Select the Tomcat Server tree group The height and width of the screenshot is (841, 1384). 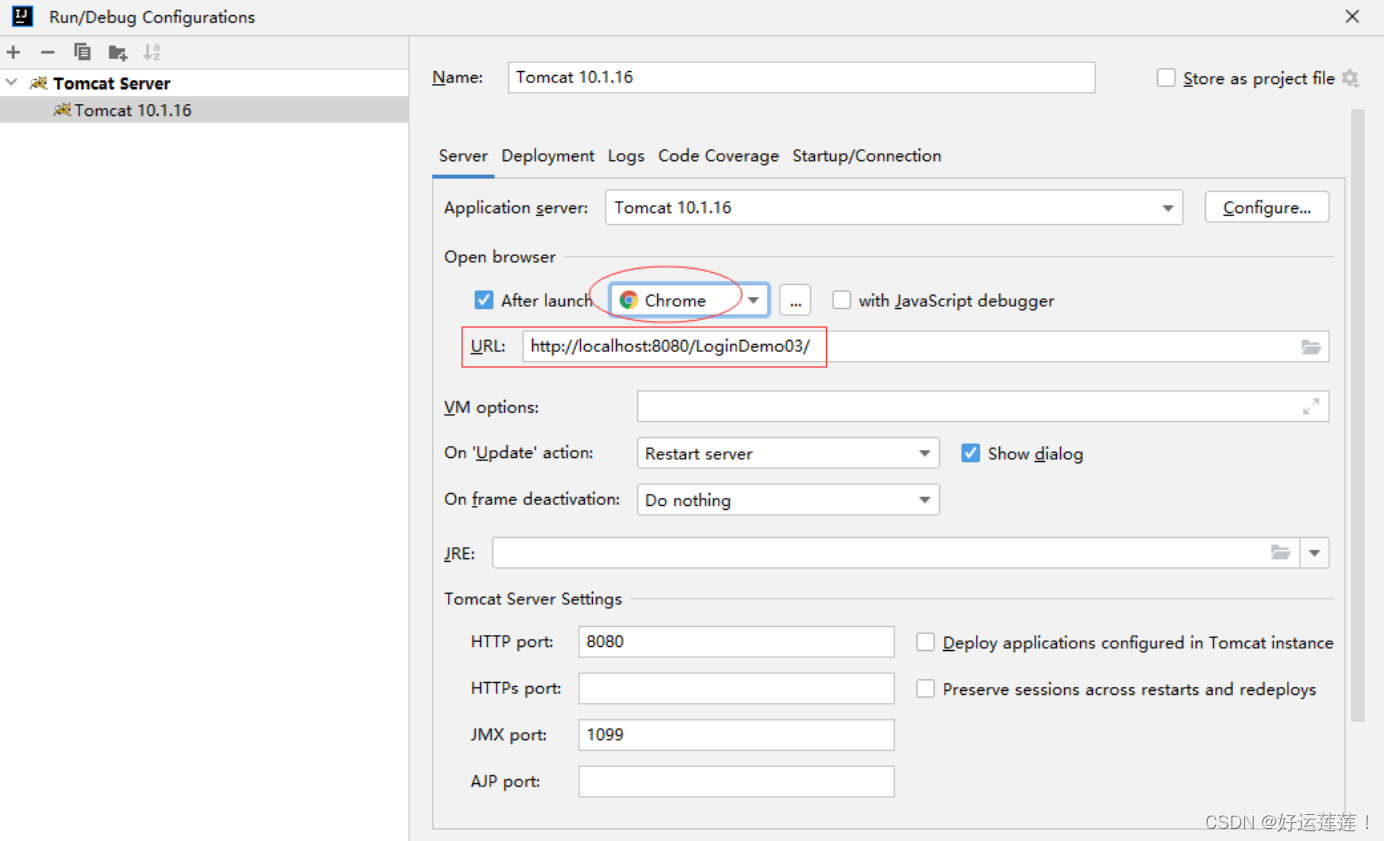(204, 83)
